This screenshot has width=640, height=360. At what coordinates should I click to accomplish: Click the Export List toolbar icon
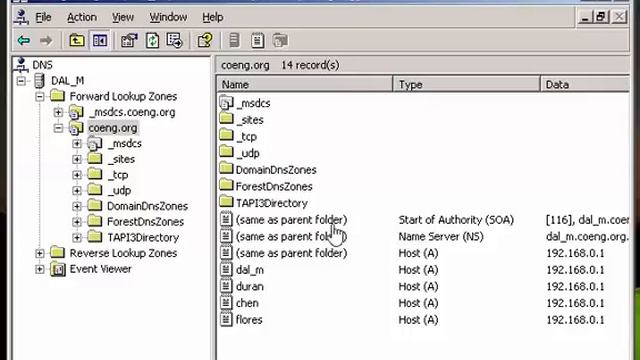(175, 40)
